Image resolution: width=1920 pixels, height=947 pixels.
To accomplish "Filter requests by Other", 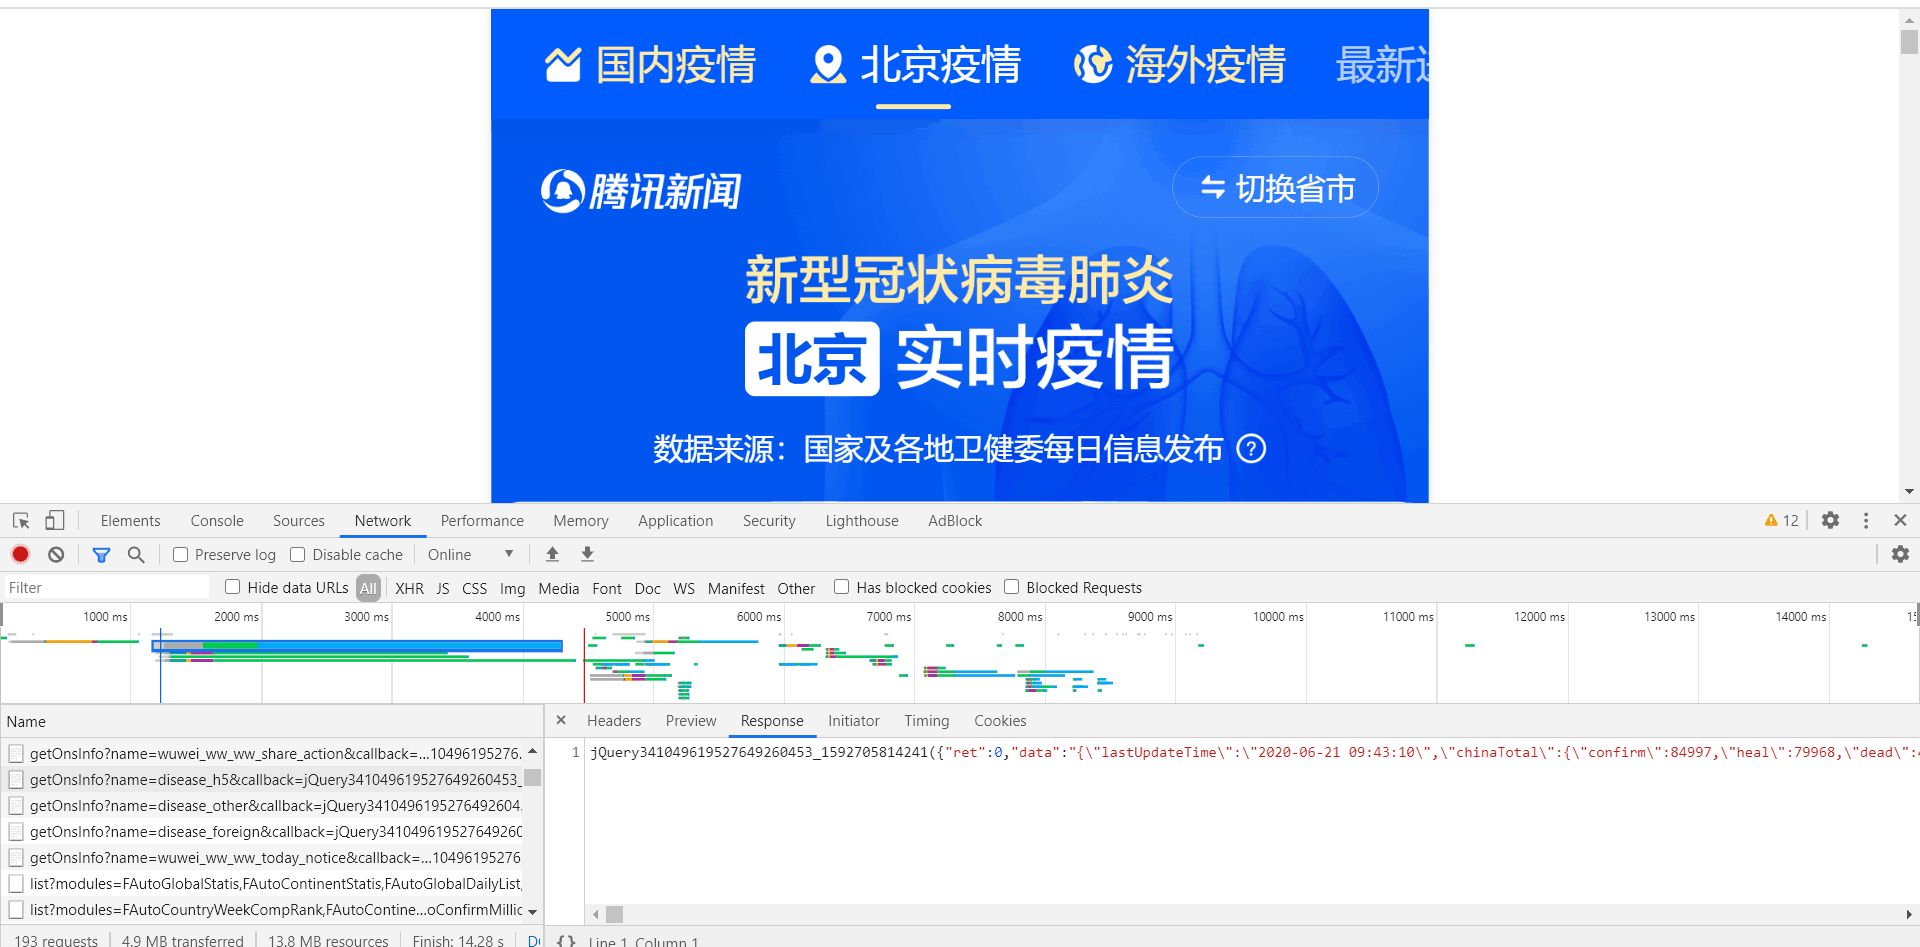I will (796, 589).
